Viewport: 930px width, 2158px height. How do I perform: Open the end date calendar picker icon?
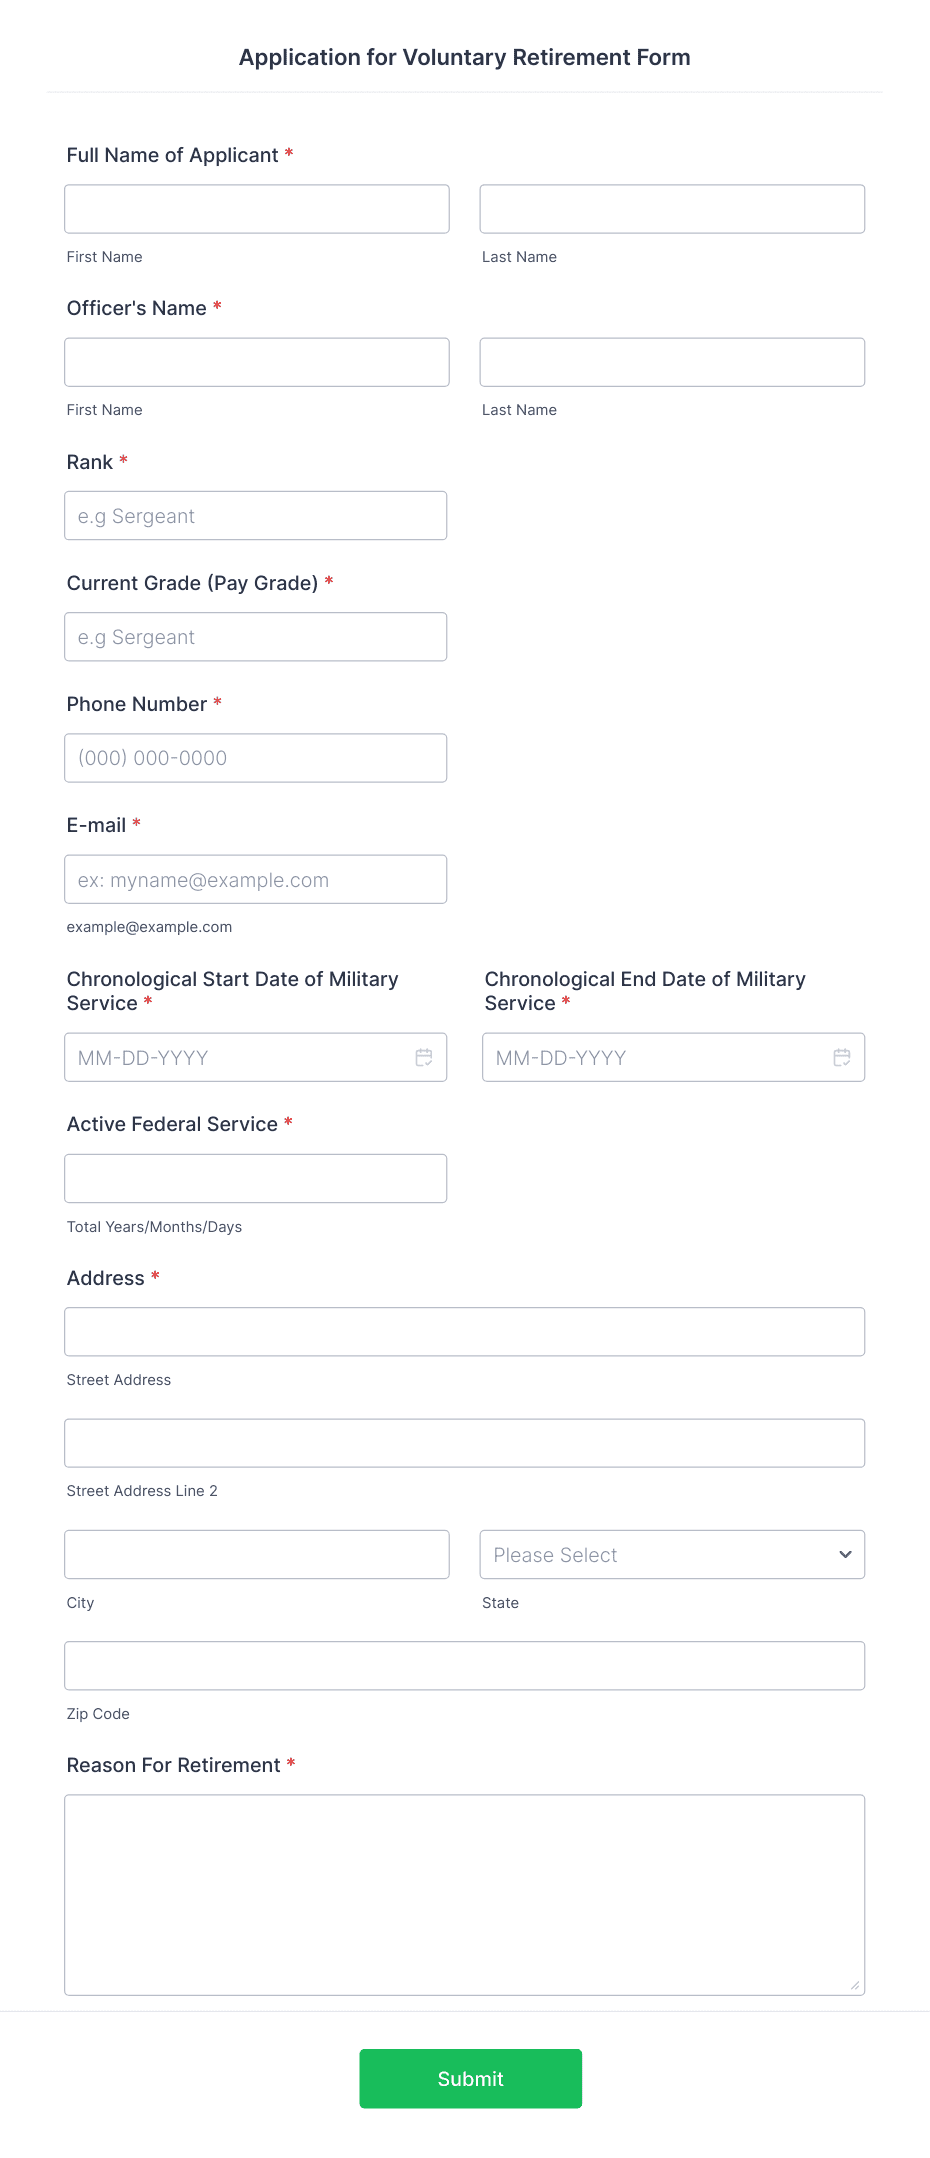tap(842, 1057)
